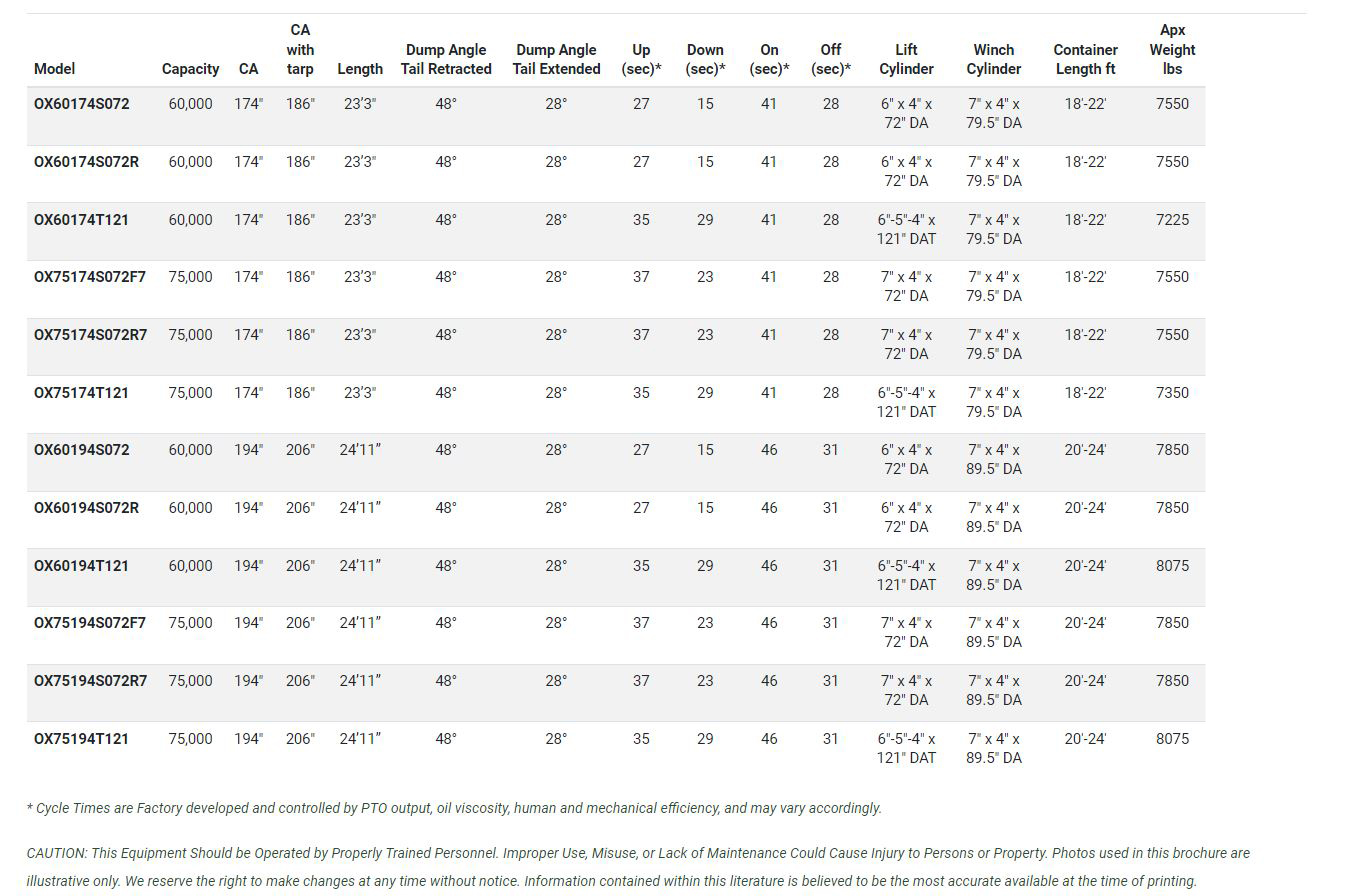This screenshot has height=896, width=1346.
Task: Select the Apx Weight lbs header
Action: click(1172, 50)
